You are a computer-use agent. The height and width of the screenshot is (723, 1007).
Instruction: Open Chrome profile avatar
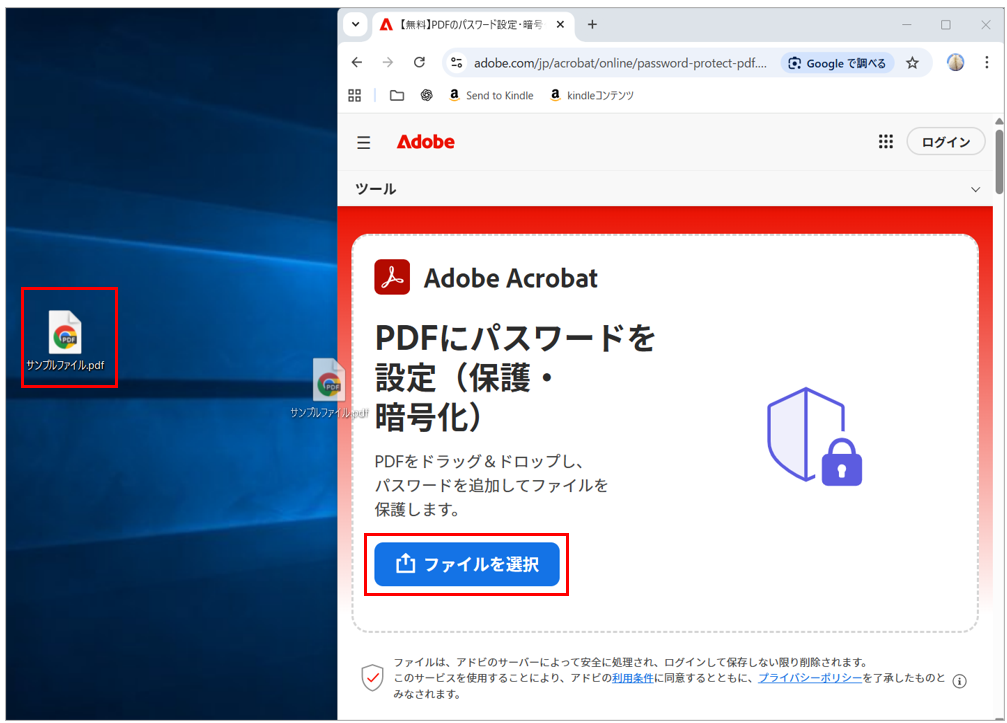point(956,63)
